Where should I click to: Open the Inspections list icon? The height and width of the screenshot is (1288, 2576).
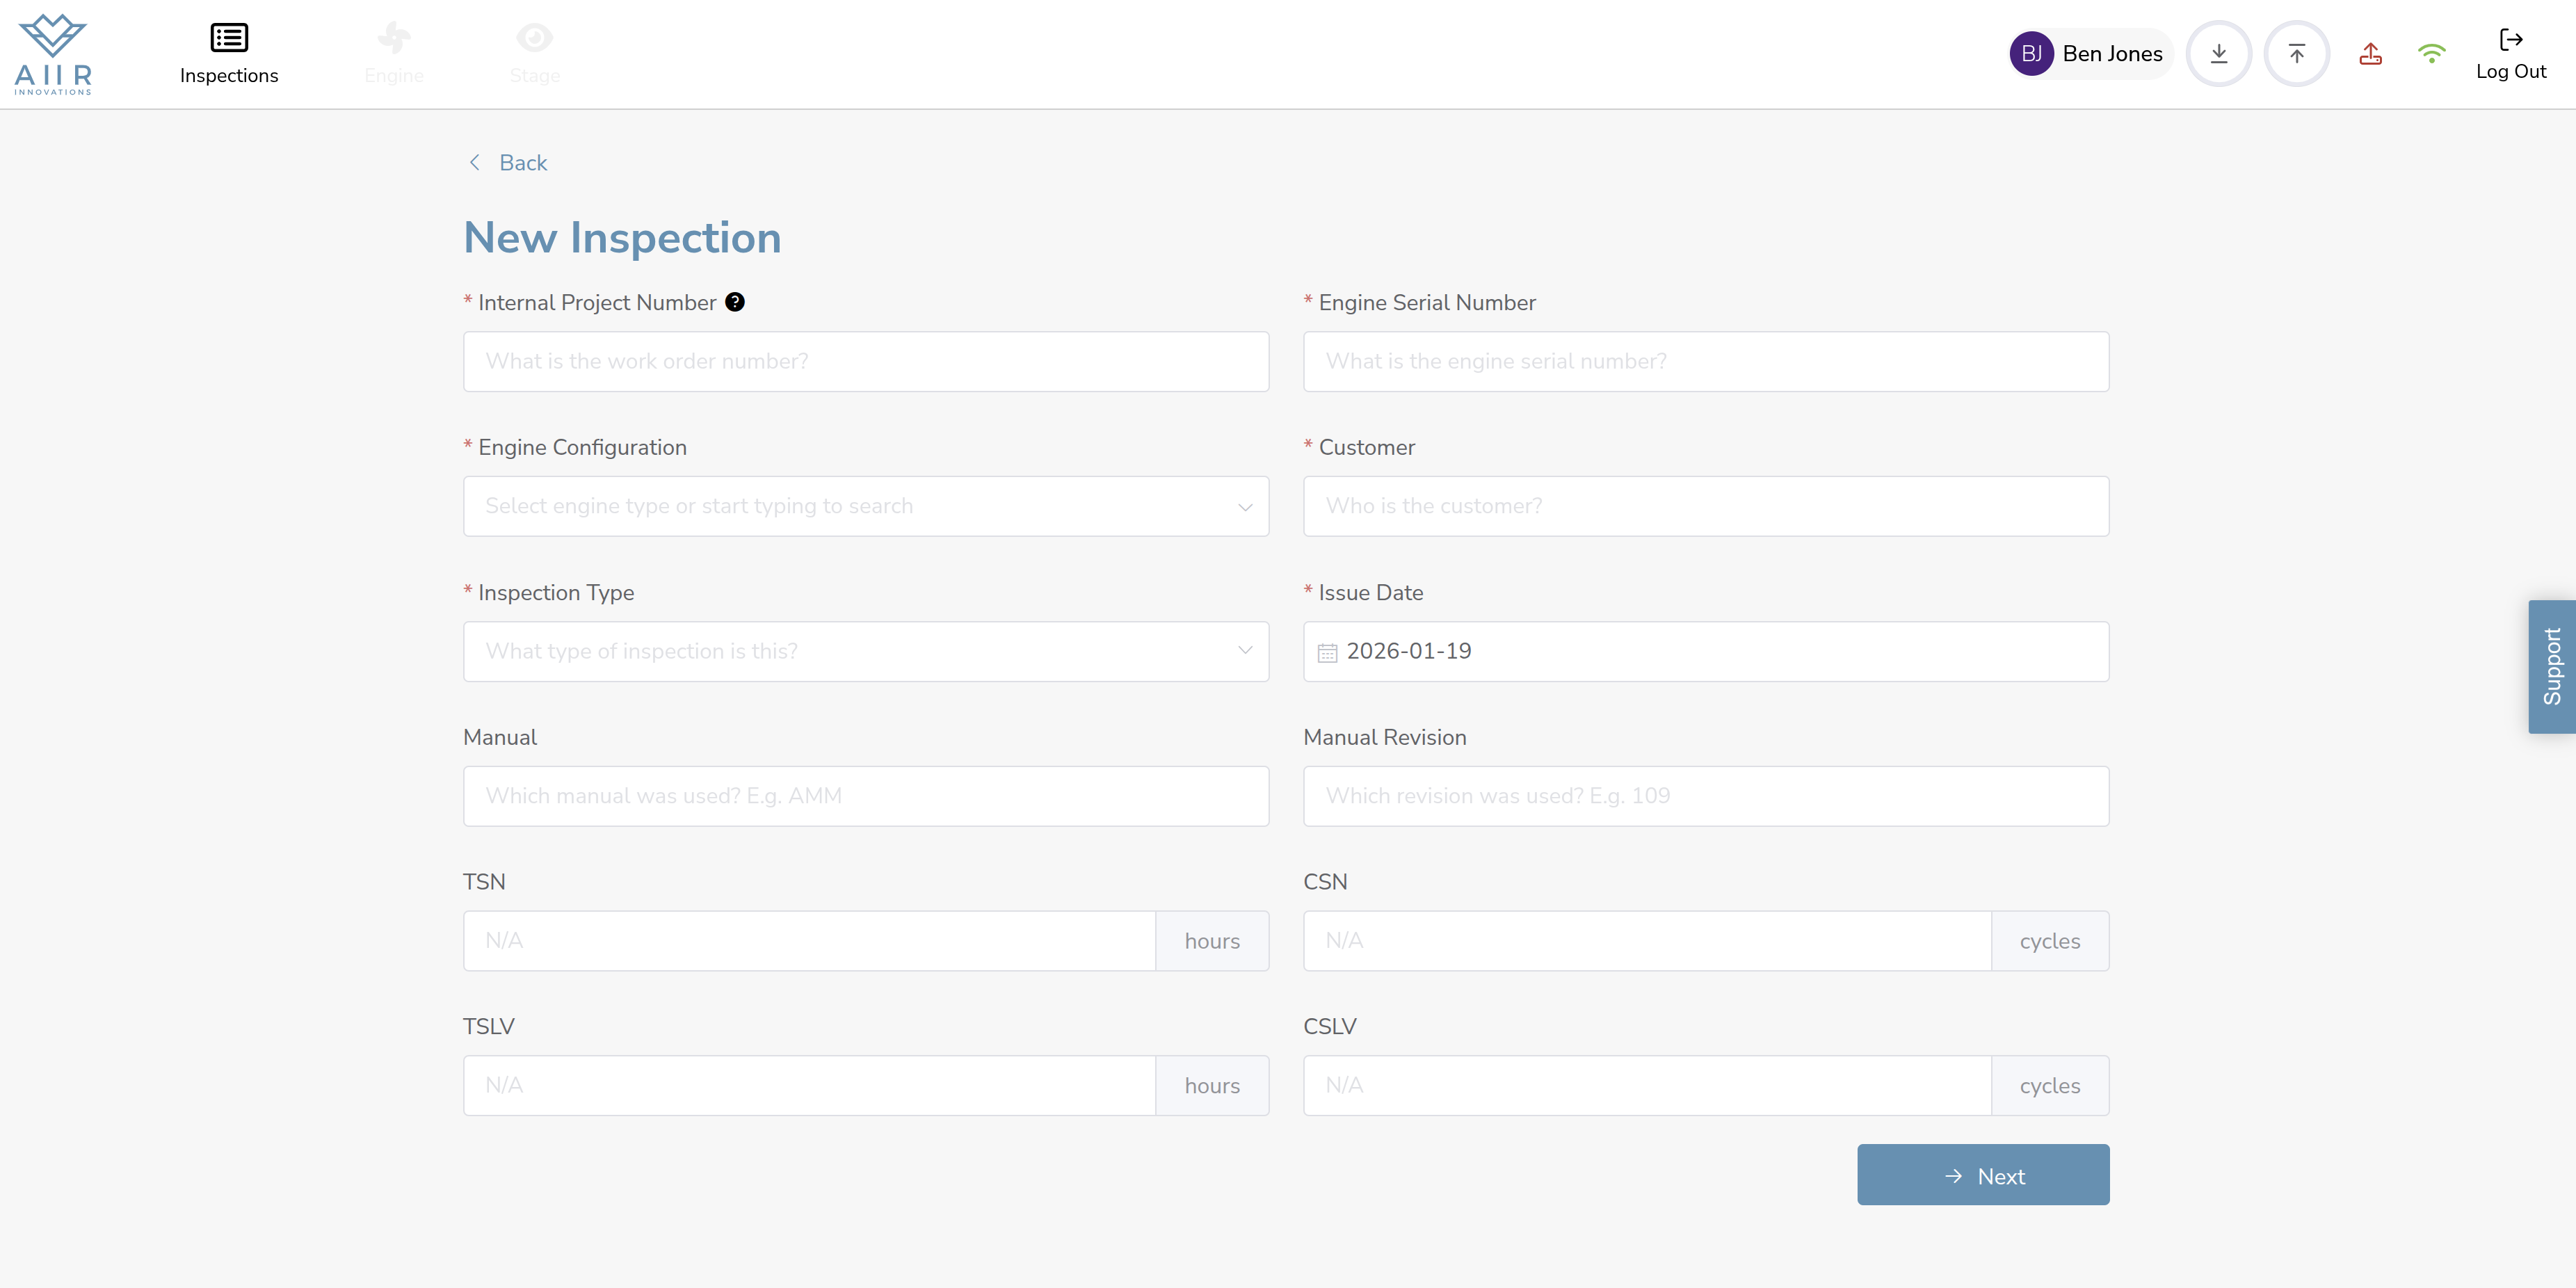[229, 38]
